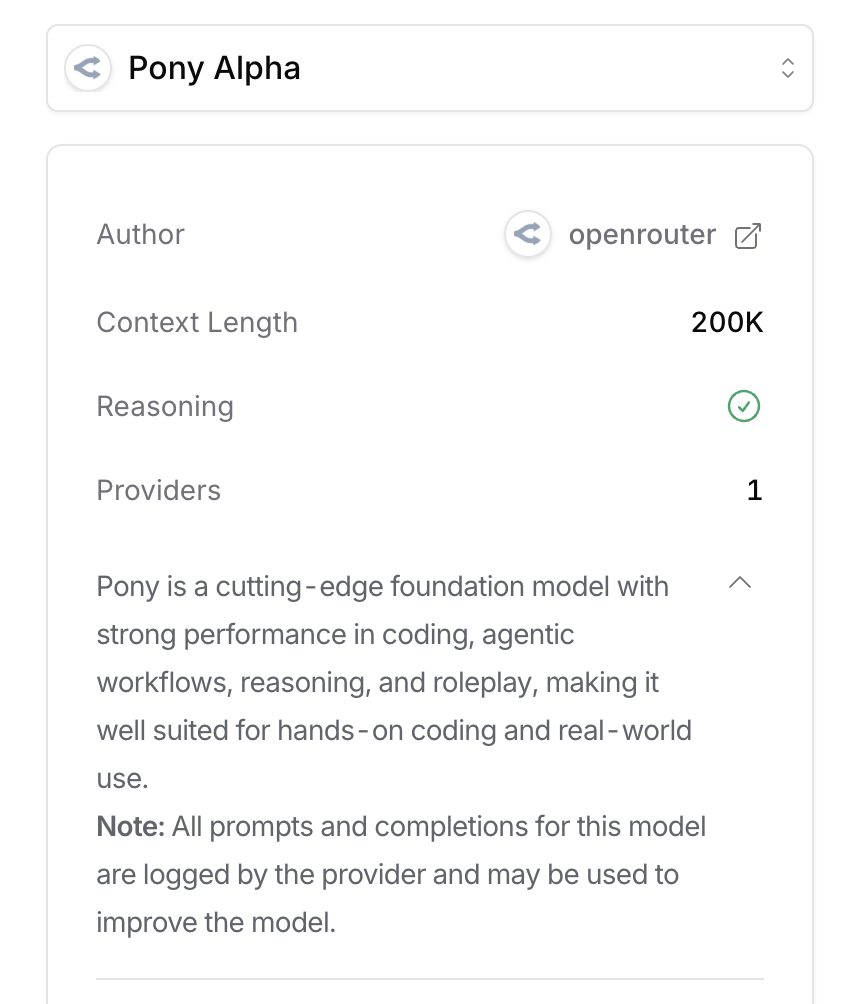
Task: Click the circular OpenRouter badge next to Pony Alpha
Action: [88, 68]
